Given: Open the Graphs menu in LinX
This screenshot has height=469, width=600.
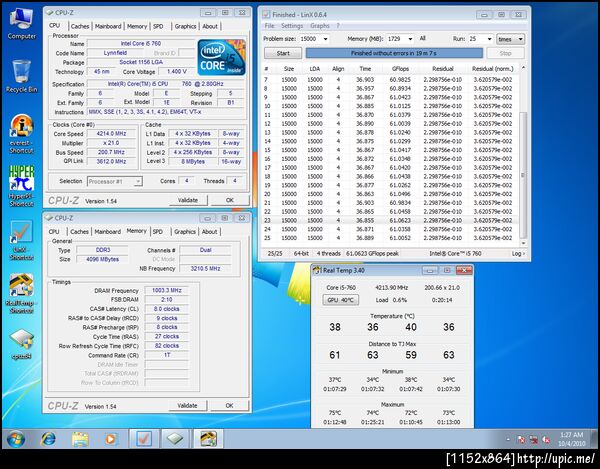Looking at the screenshot, I should 320,26.
